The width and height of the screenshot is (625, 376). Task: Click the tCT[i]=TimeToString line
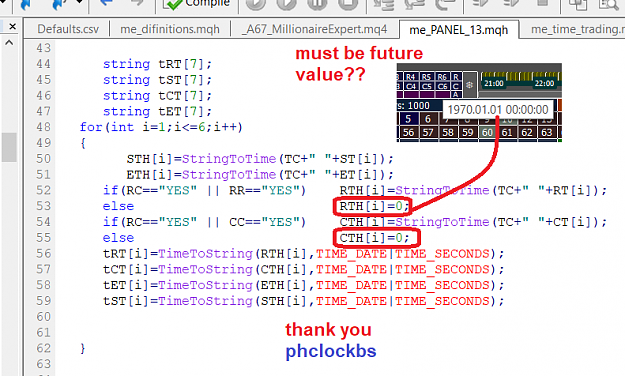click(304, 269)
